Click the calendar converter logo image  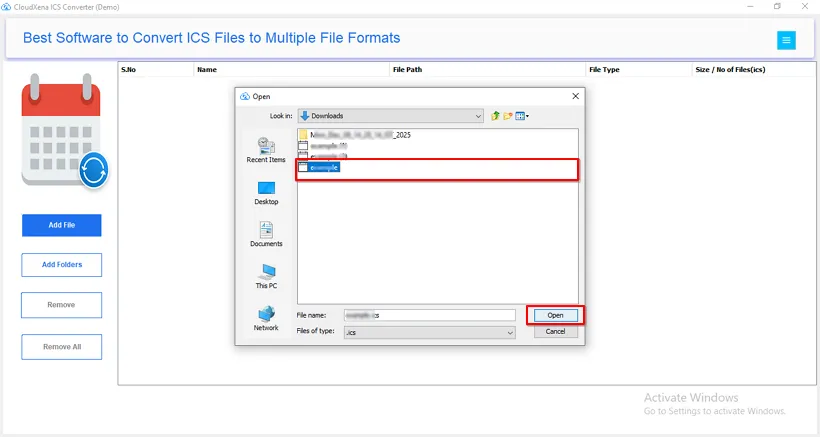click(x=64, y=131)
